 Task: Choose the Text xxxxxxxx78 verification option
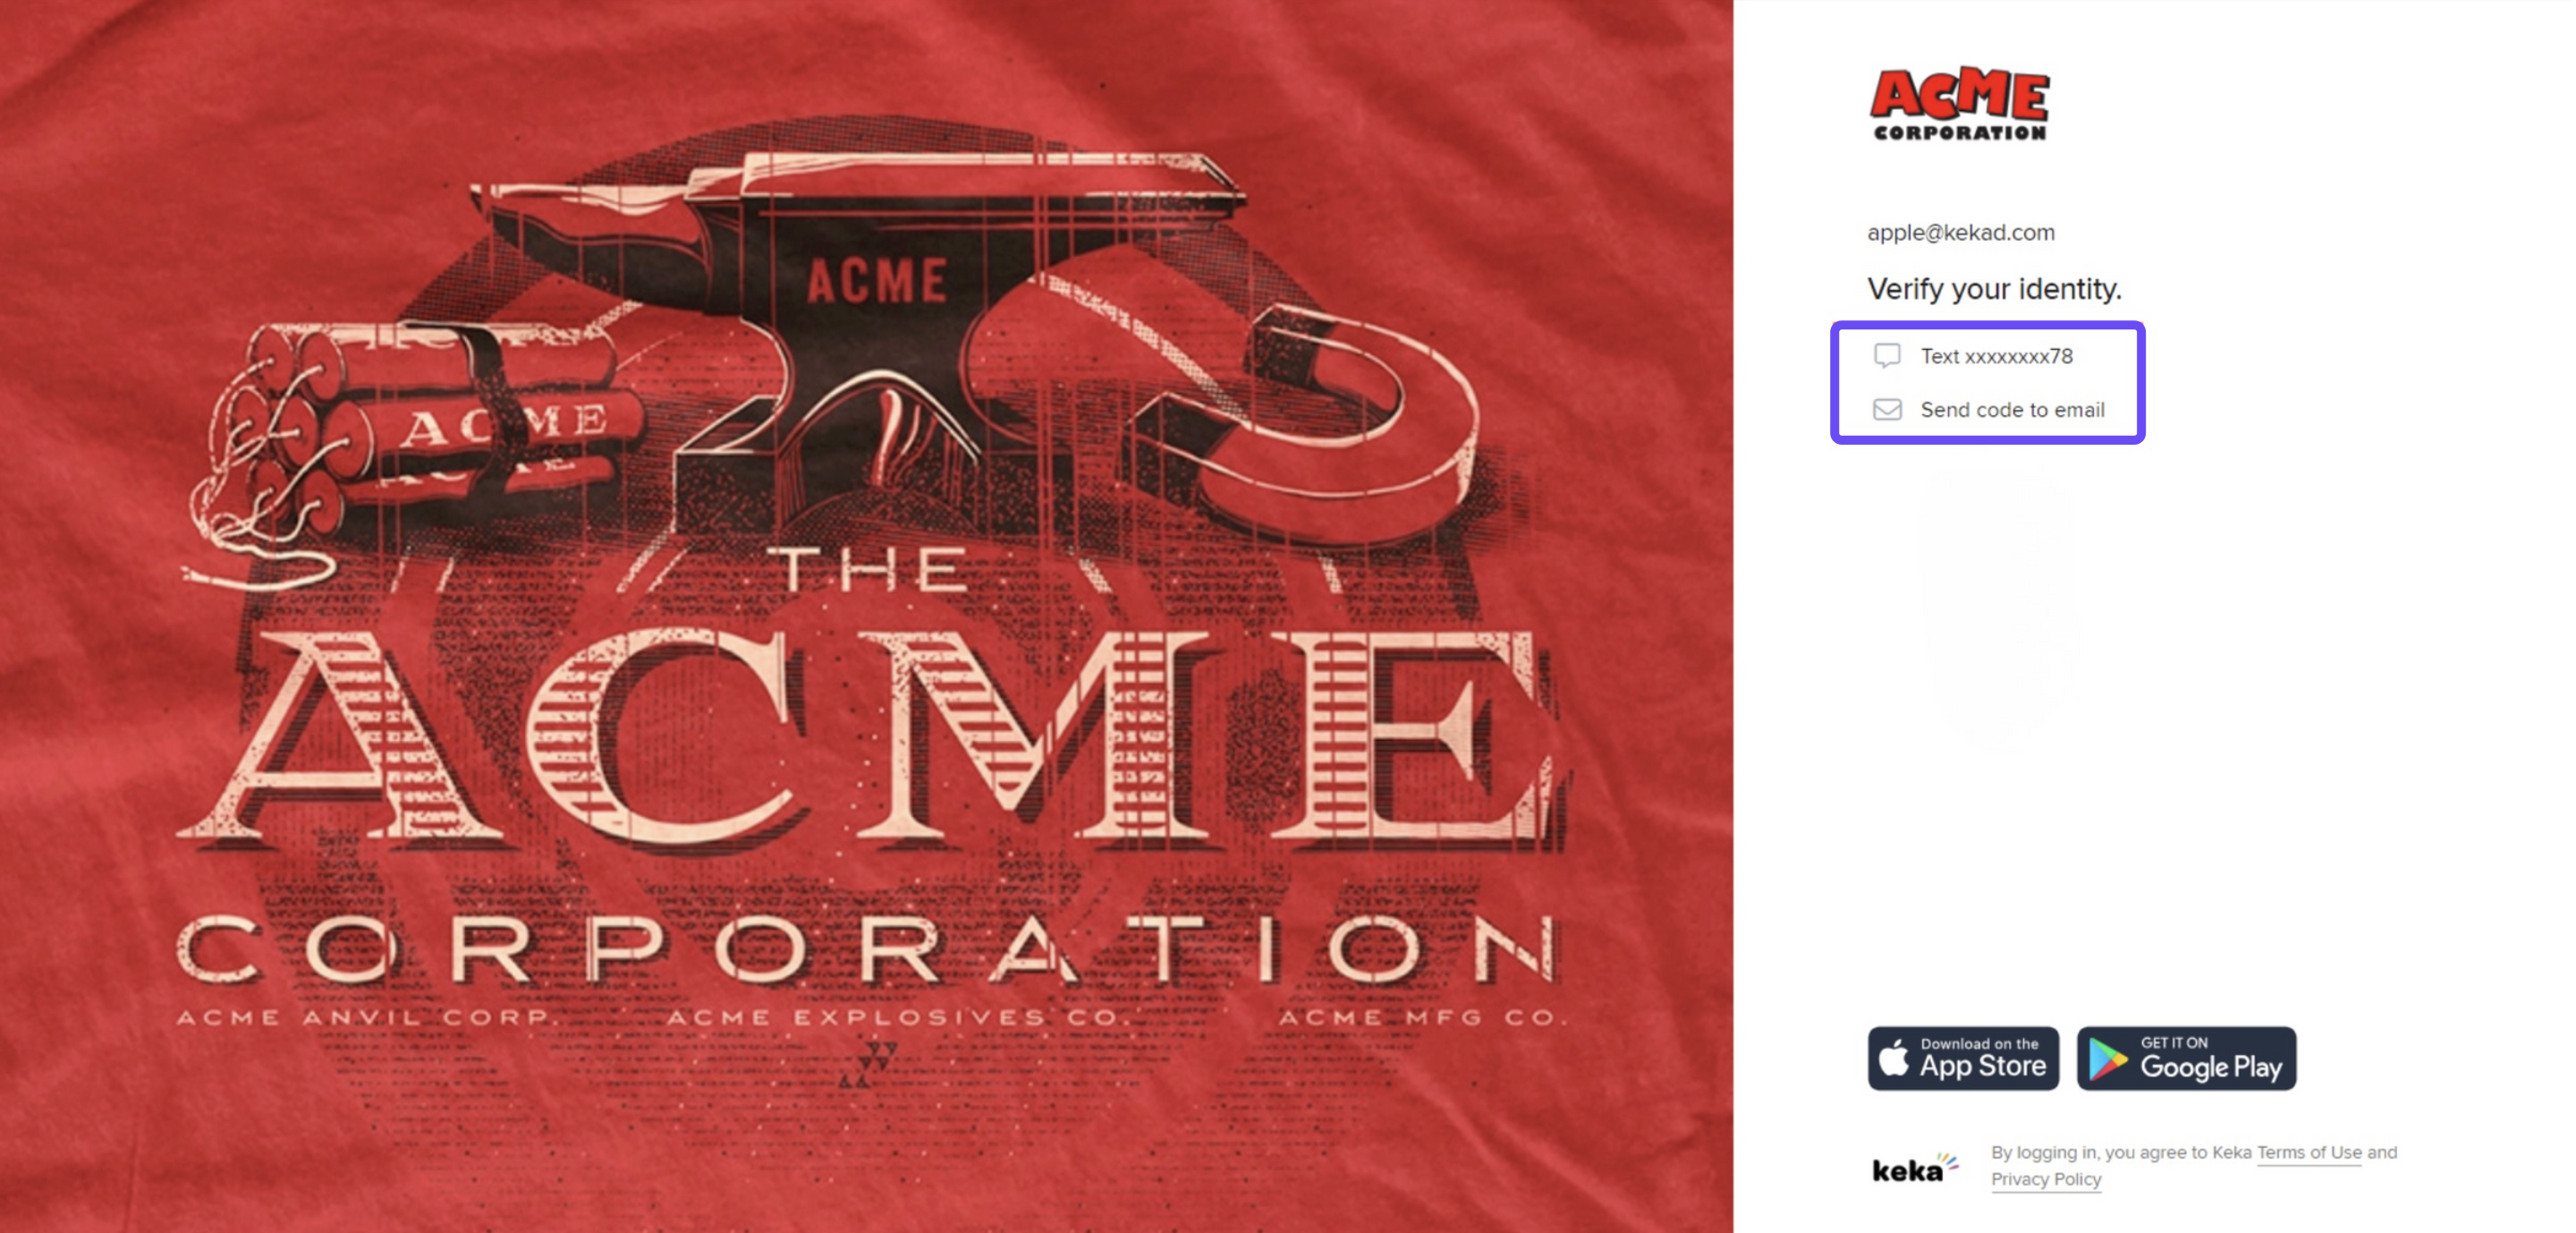coord(1987,356)
